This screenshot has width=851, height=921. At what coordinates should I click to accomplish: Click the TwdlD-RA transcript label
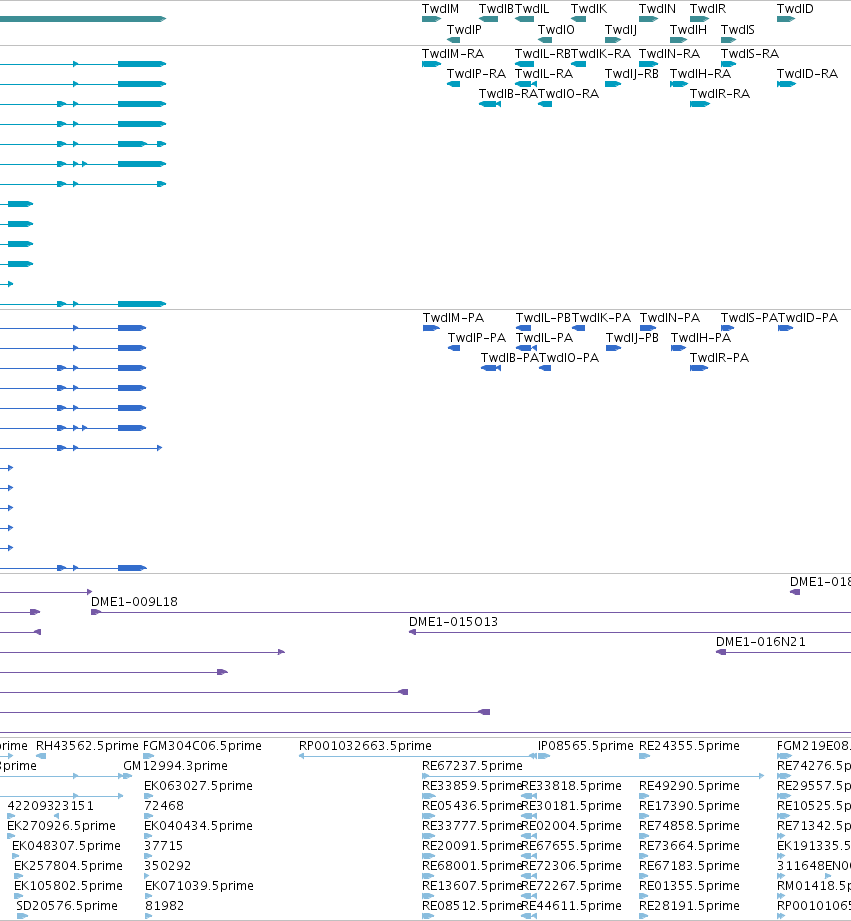[x=808, y=73]
